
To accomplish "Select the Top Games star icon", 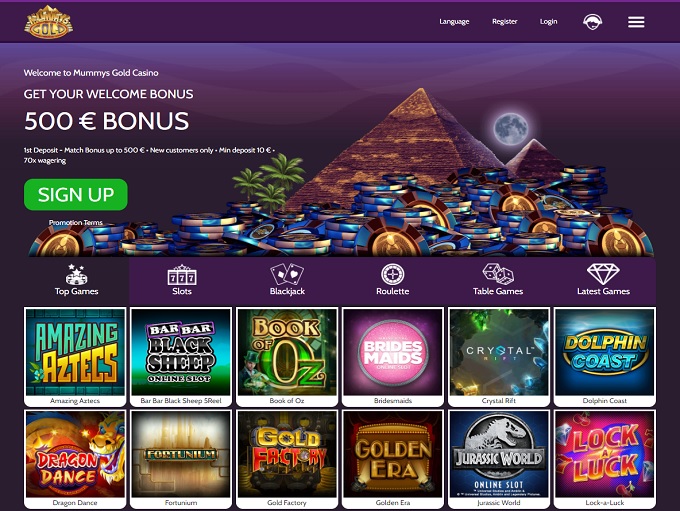I will (76, 275).
